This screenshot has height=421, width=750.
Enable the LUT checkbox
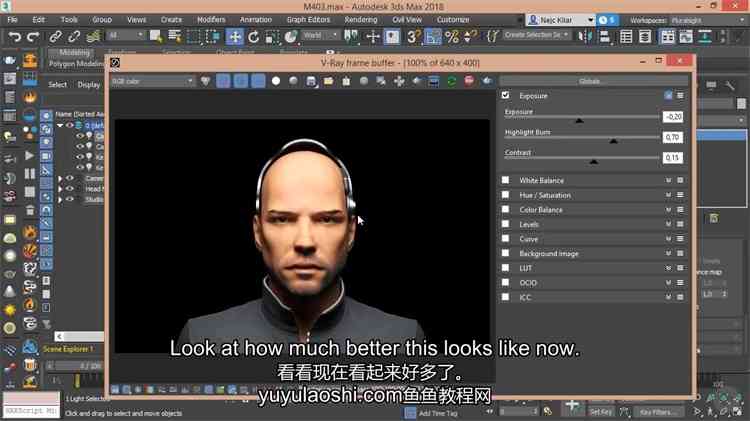(x=506, y=267)
